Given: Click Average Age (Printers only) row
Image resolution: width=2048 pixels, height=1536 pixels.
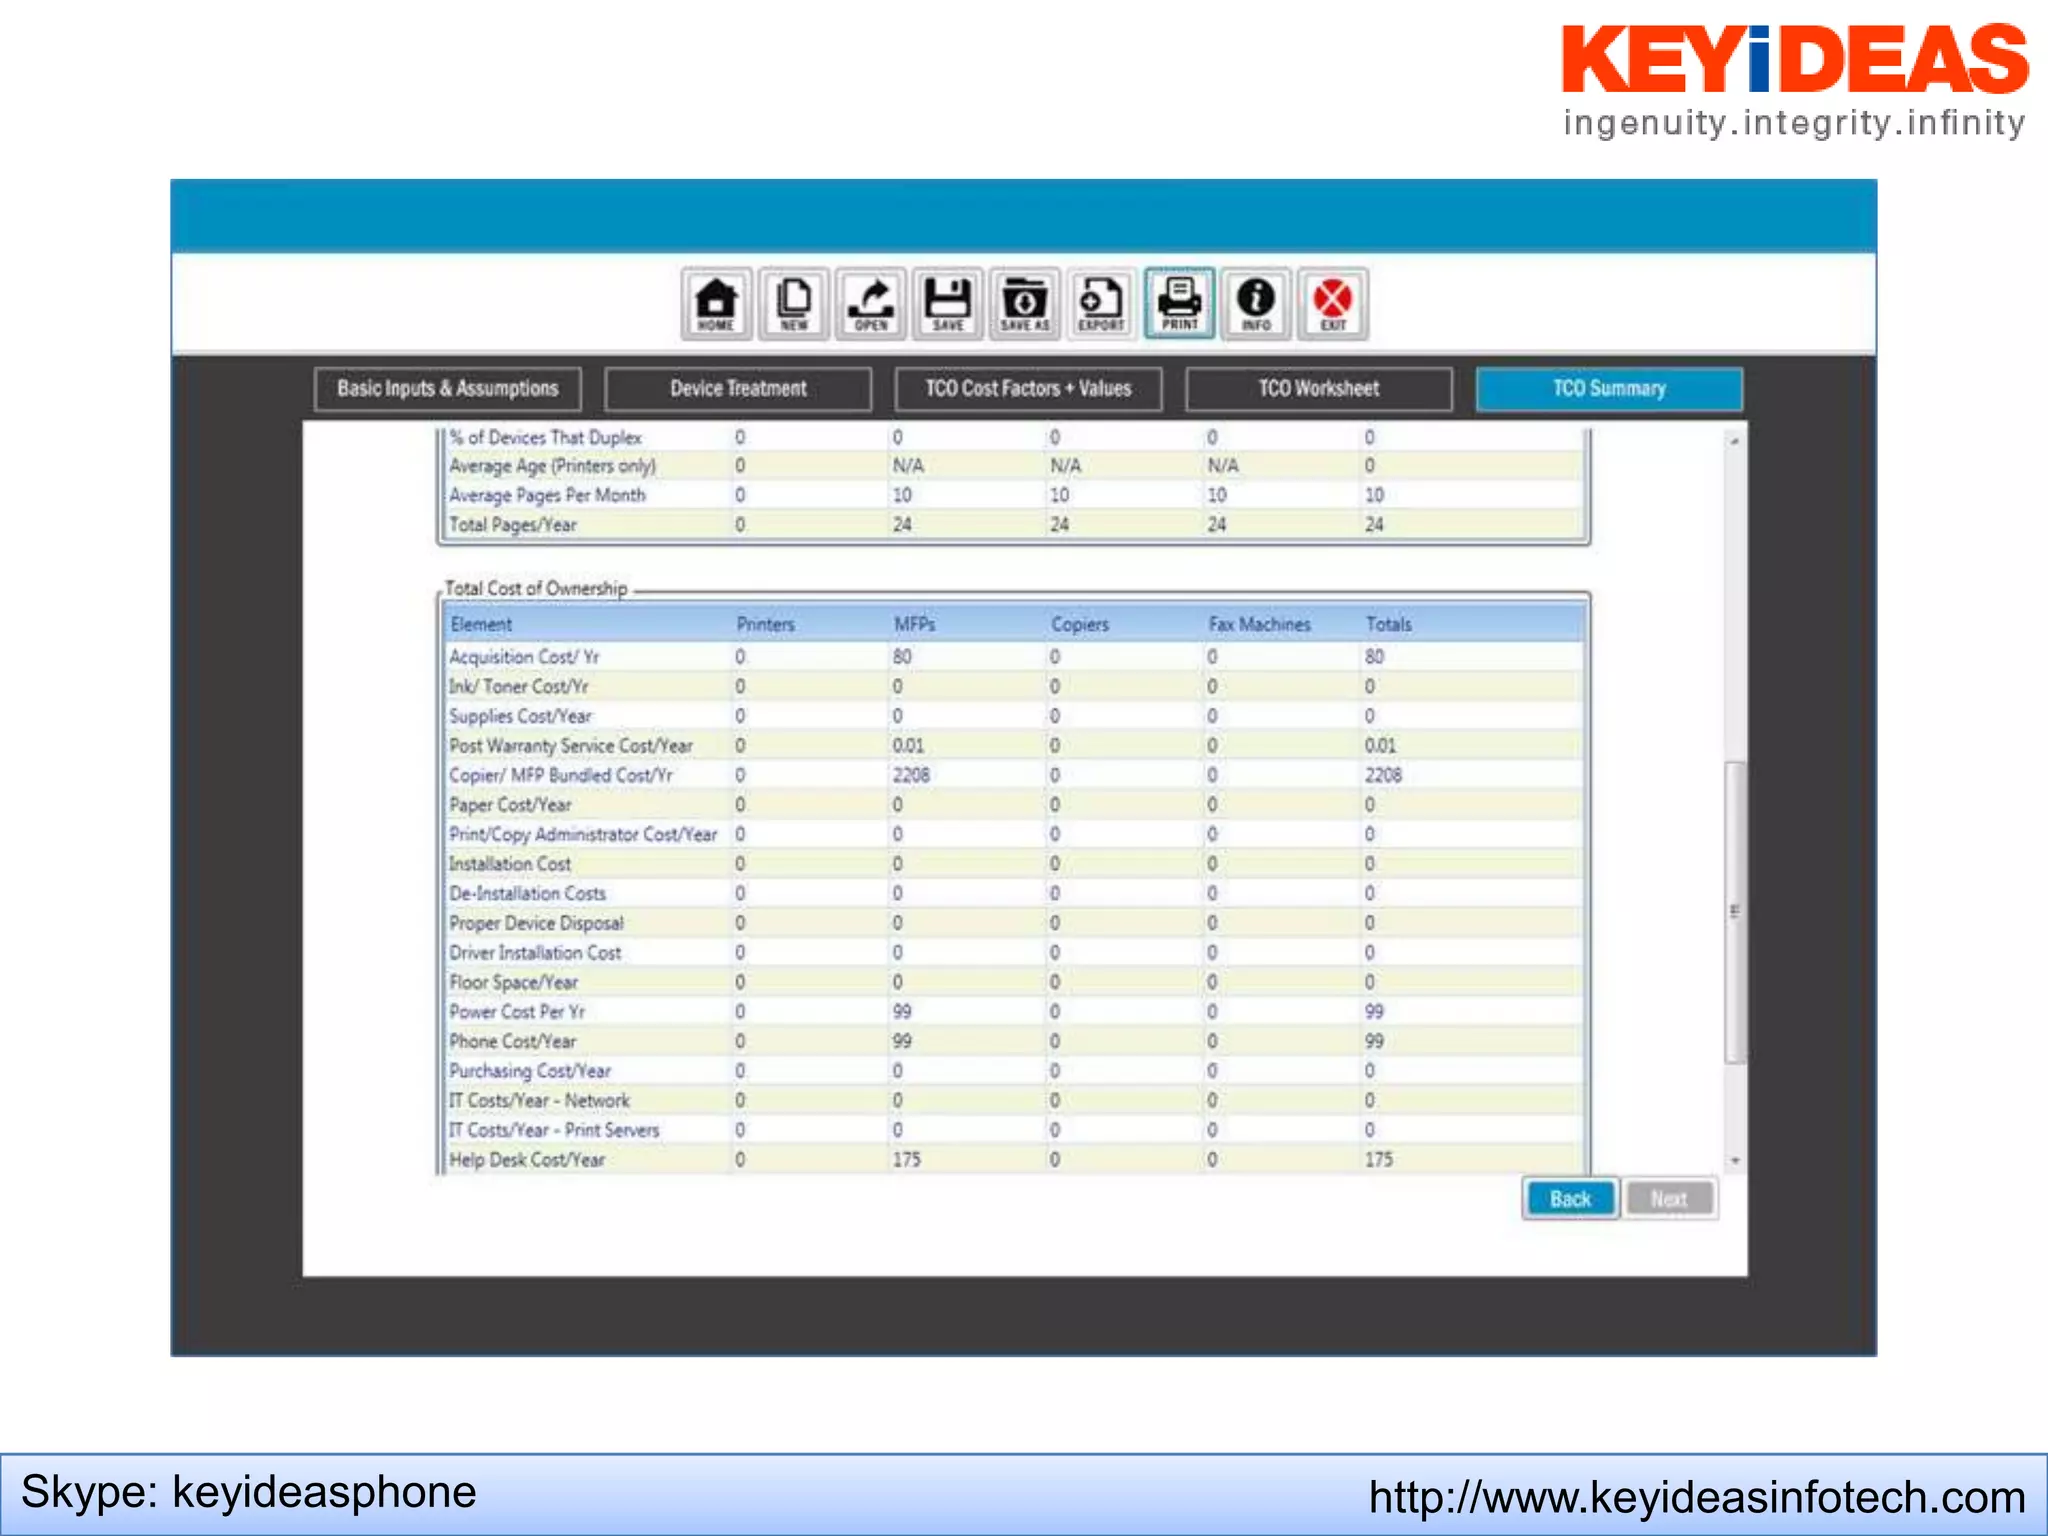Looking at the screenshot, I should (x=1014, y=466).
